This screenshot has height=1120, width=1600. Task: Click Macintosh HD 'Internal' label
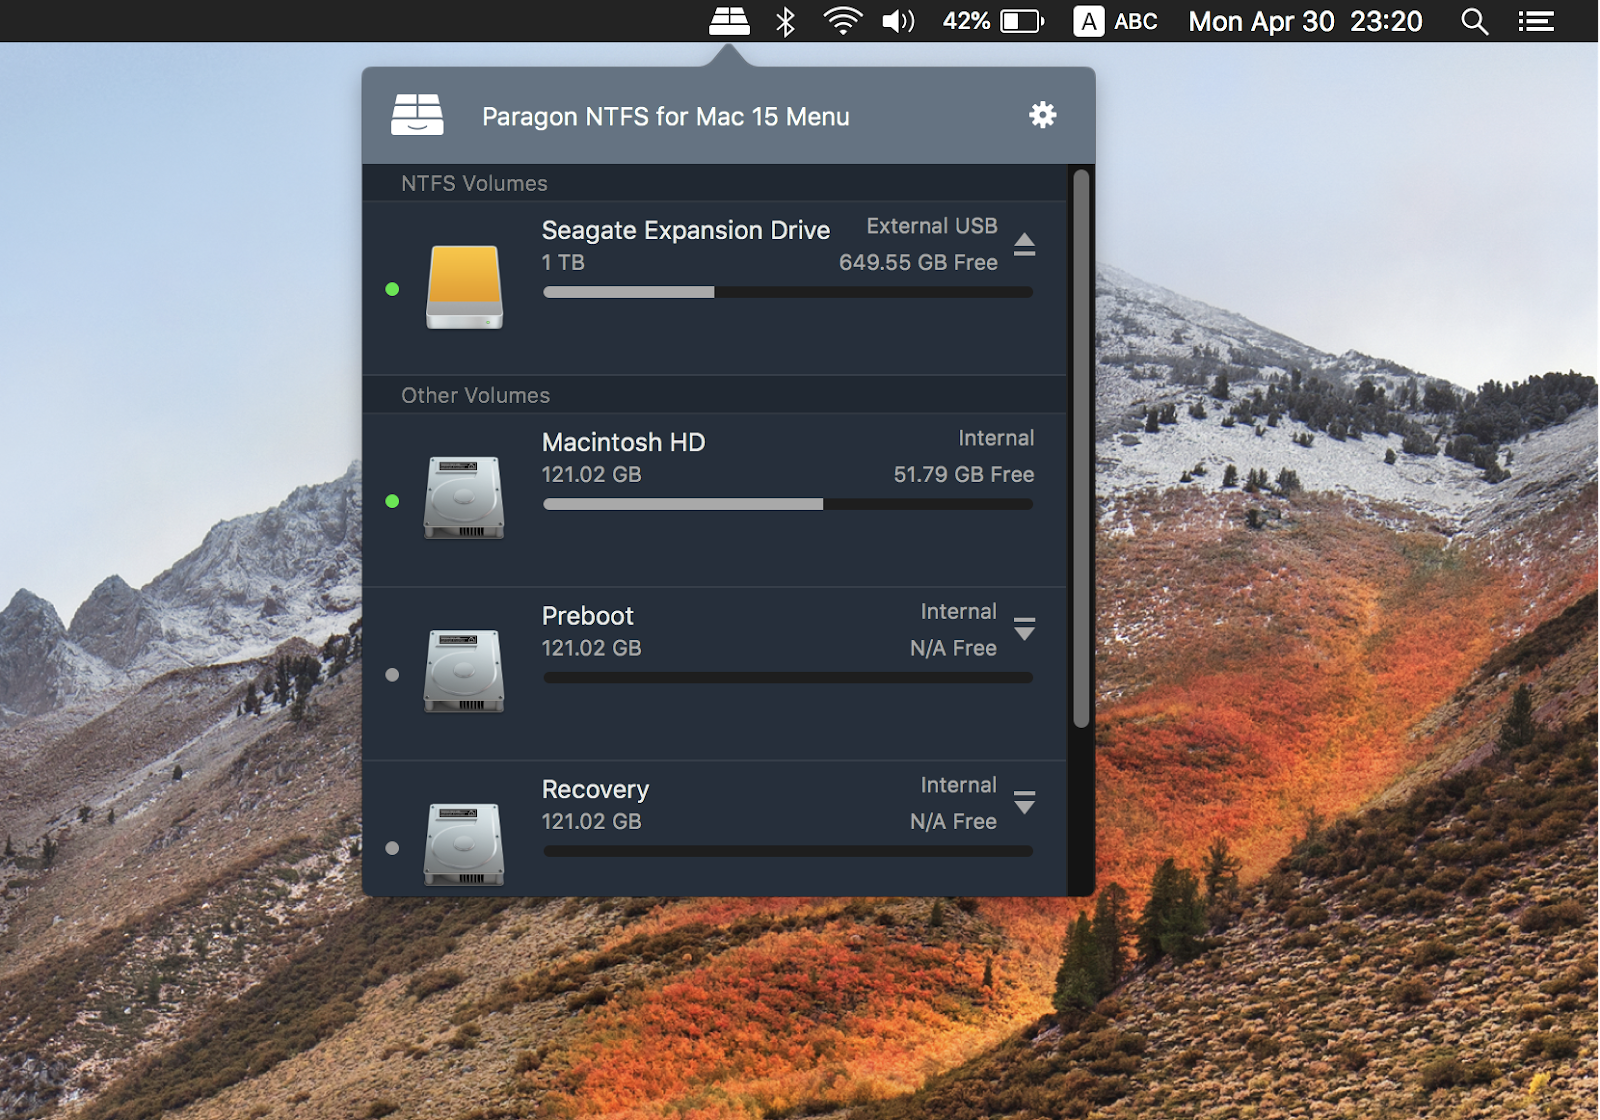pyautogui.click(x=996, y=438)
